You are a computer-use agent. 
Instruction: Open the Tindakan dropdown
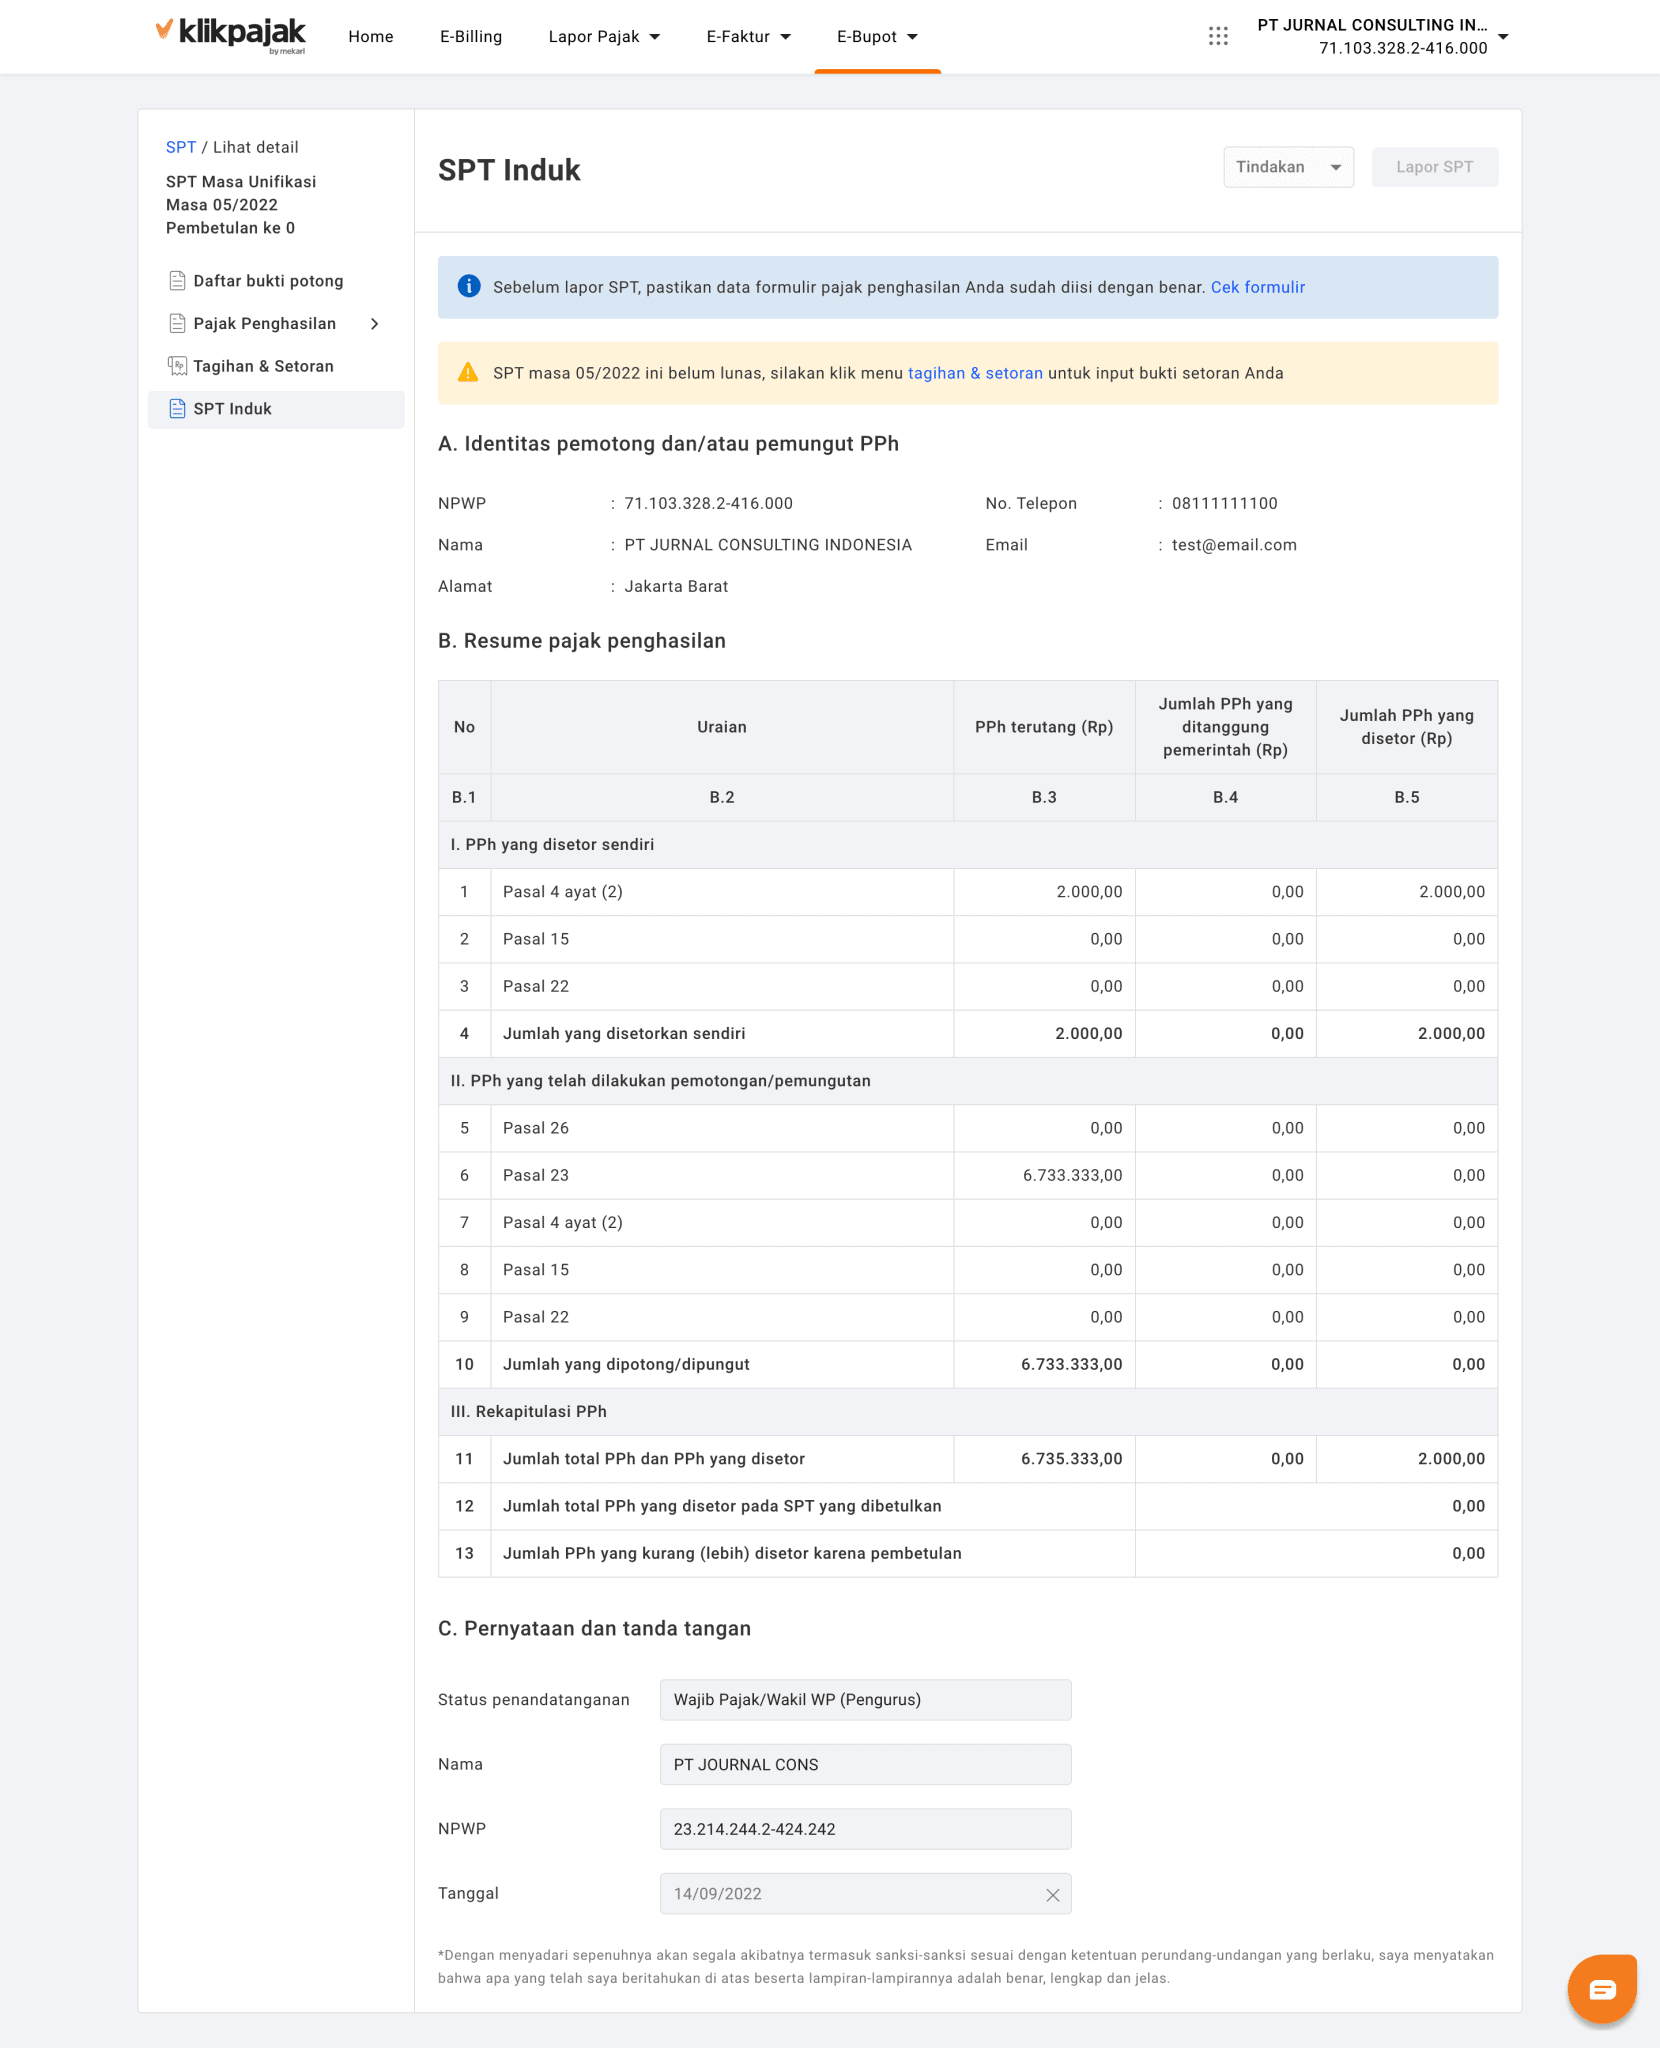coord(1288,167)
